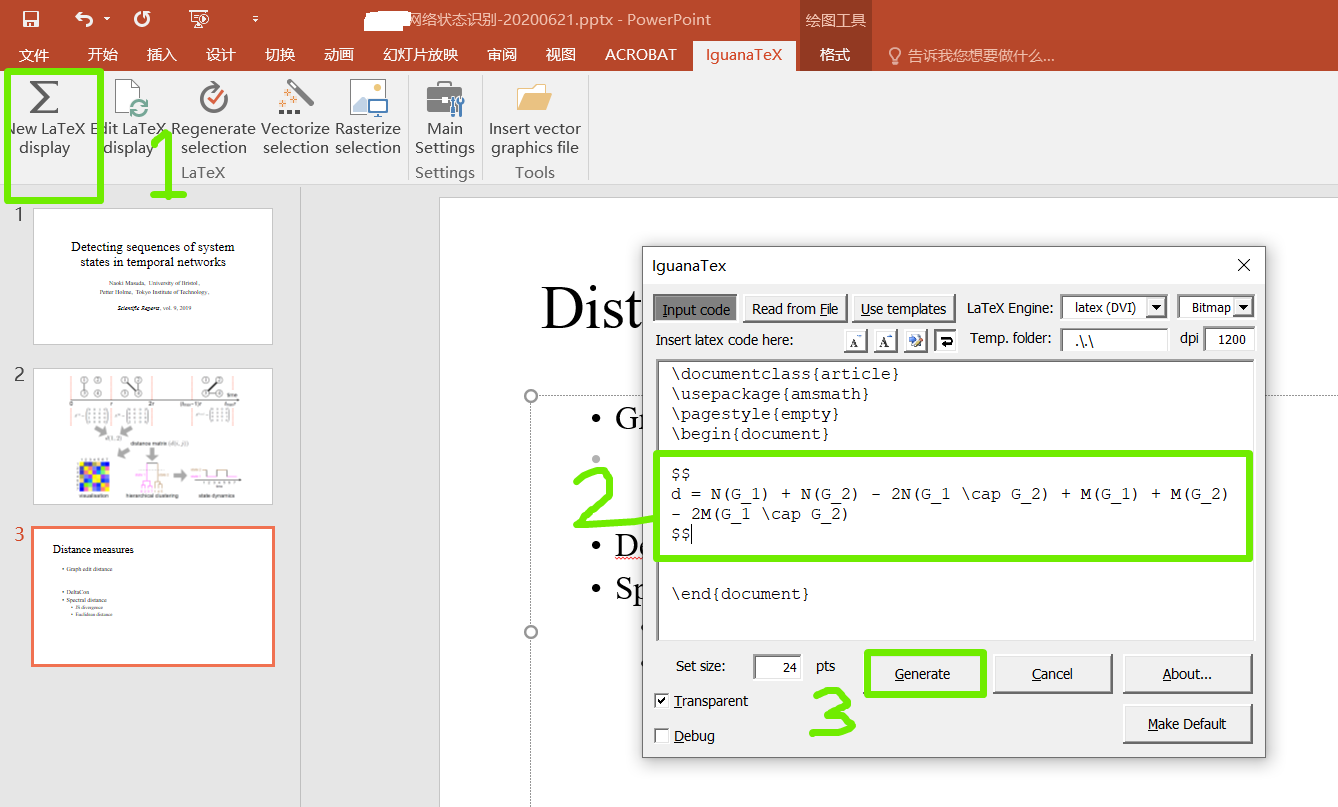Open the ACROBAT ribbon tab
Viewport: 1338px width, 807px height.
point(640,55)
